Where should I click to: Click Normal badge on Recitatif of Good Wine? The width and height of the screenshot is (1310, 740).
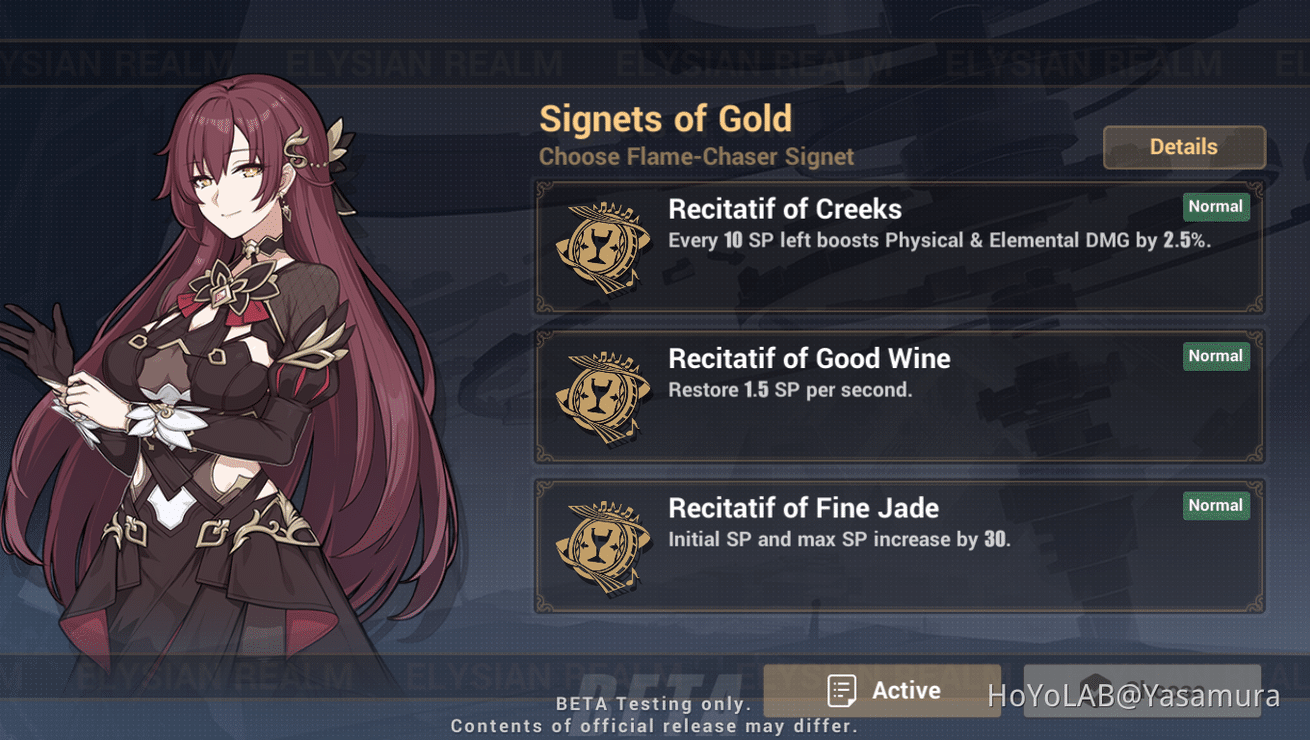(1215, 356)
